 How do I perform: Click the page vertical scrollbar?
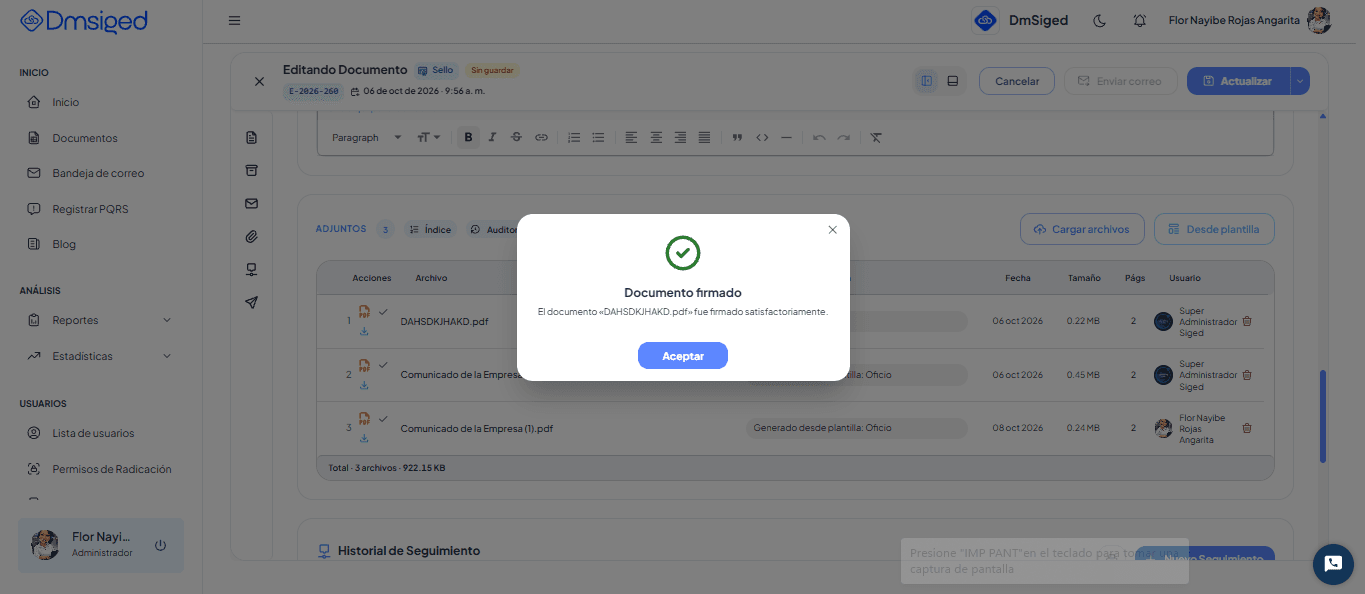pos(1323,416)
